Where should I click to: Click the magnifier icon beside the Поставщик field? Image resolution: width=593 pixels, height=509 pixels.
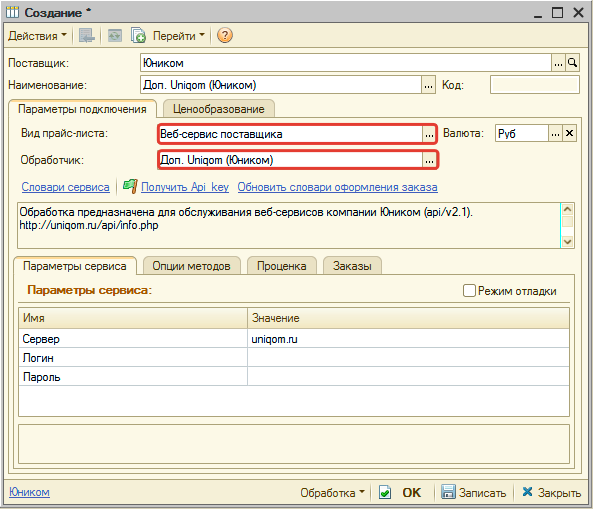(573, 63)
